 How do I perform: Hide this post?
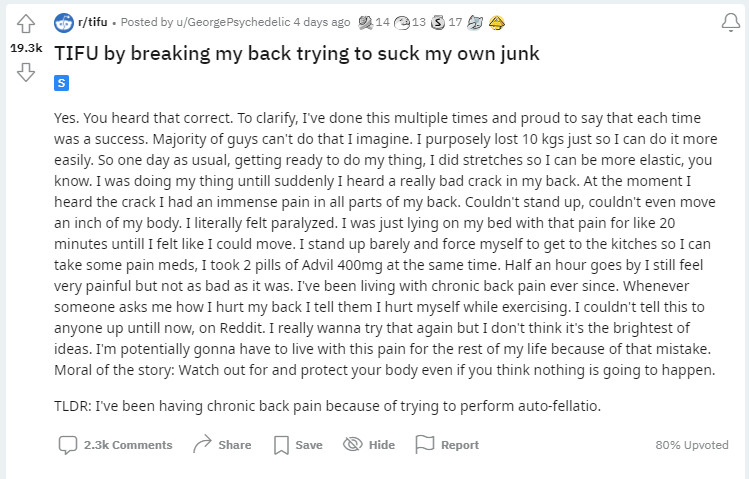[369, 445]
